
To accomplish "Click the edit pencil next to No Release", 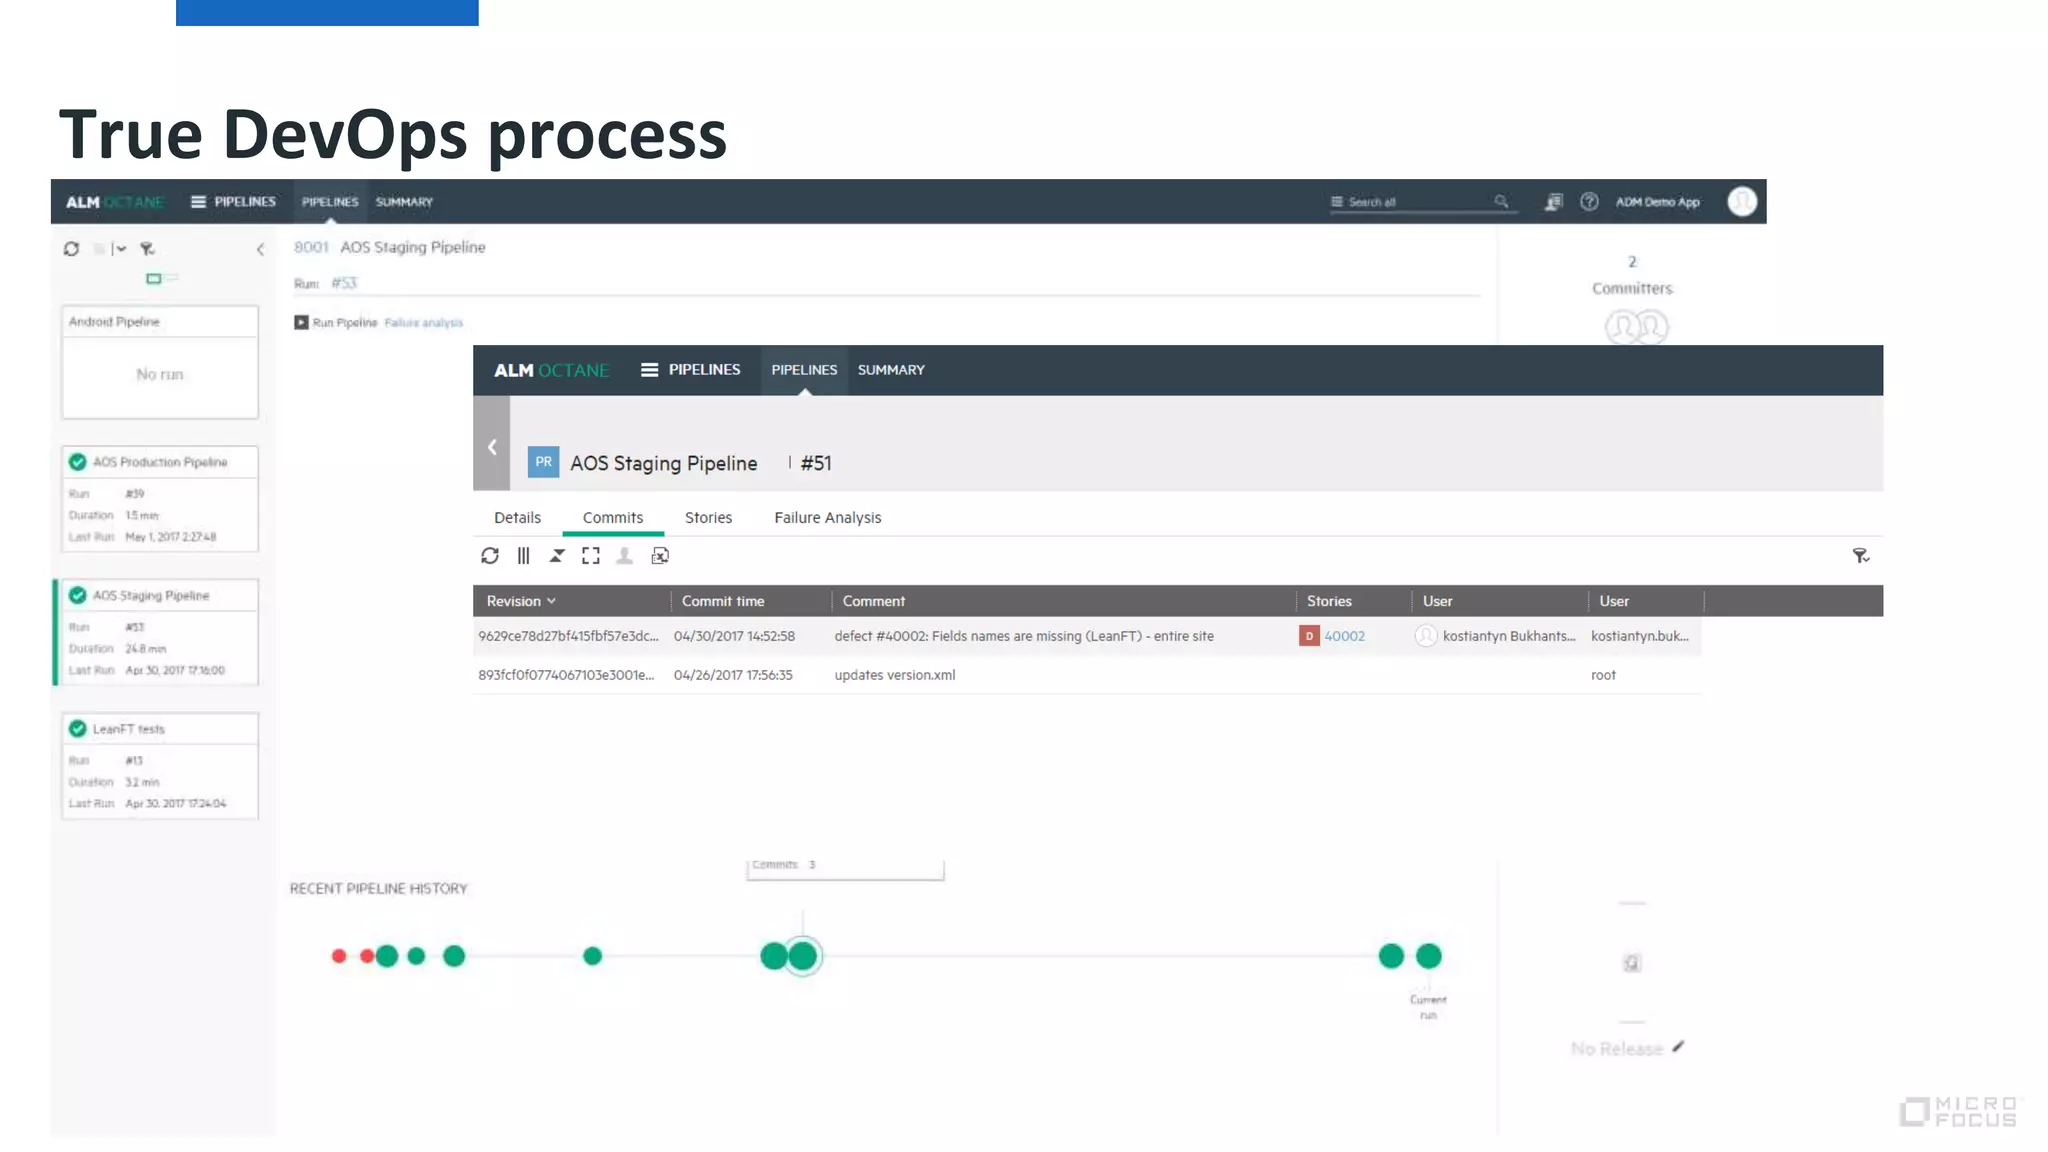I will coord(1678,1047).
